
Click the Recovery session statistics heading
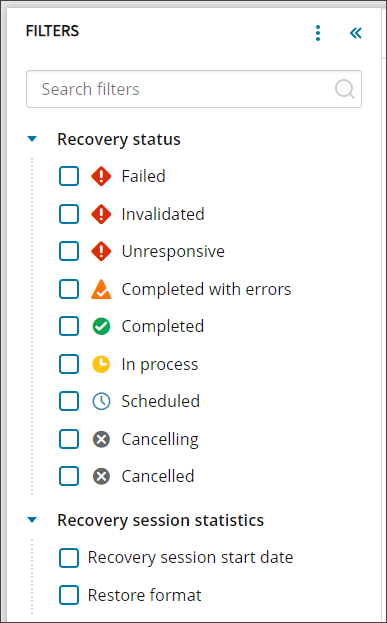point(161,520)
